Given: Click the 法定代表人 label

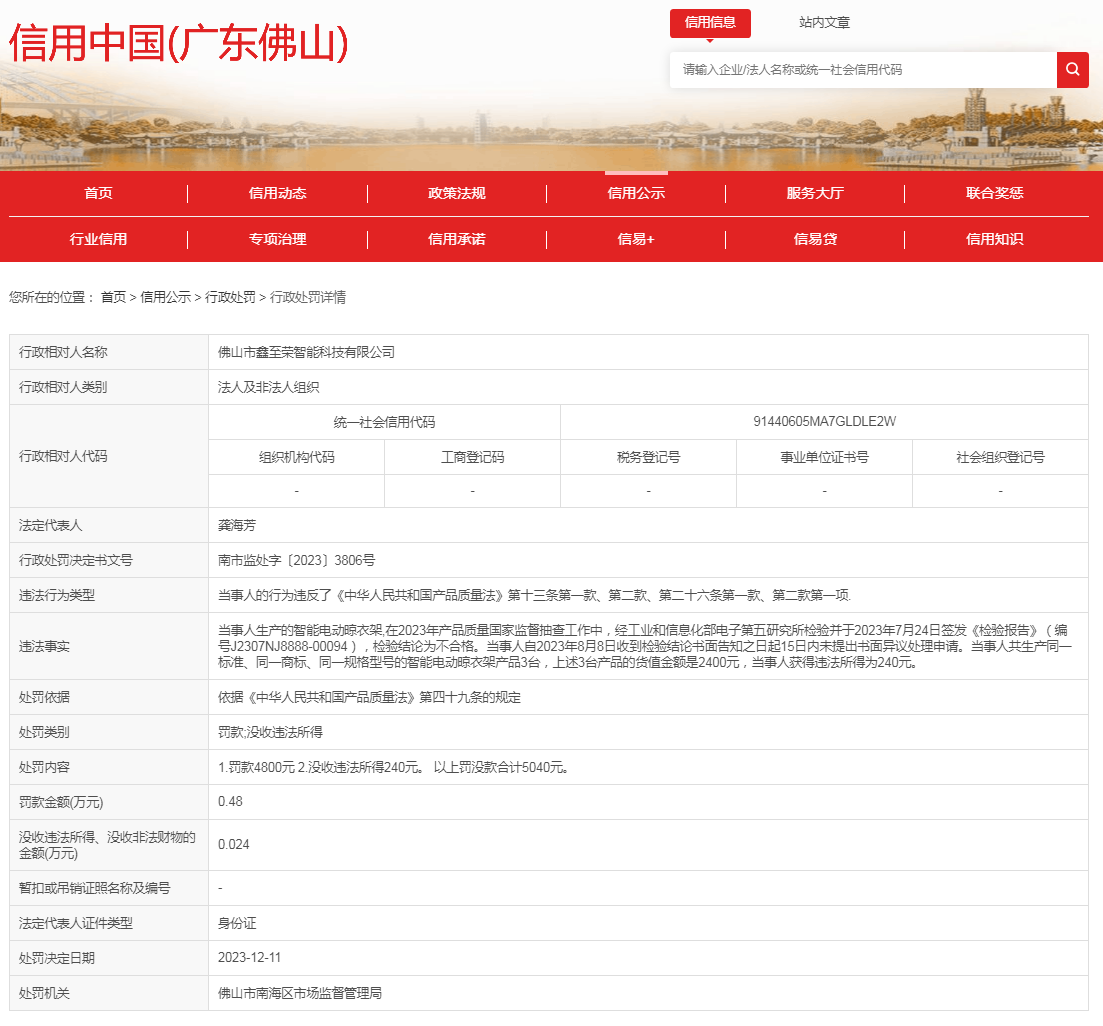Looking at the screenshot, I should [x=50, y=525].
